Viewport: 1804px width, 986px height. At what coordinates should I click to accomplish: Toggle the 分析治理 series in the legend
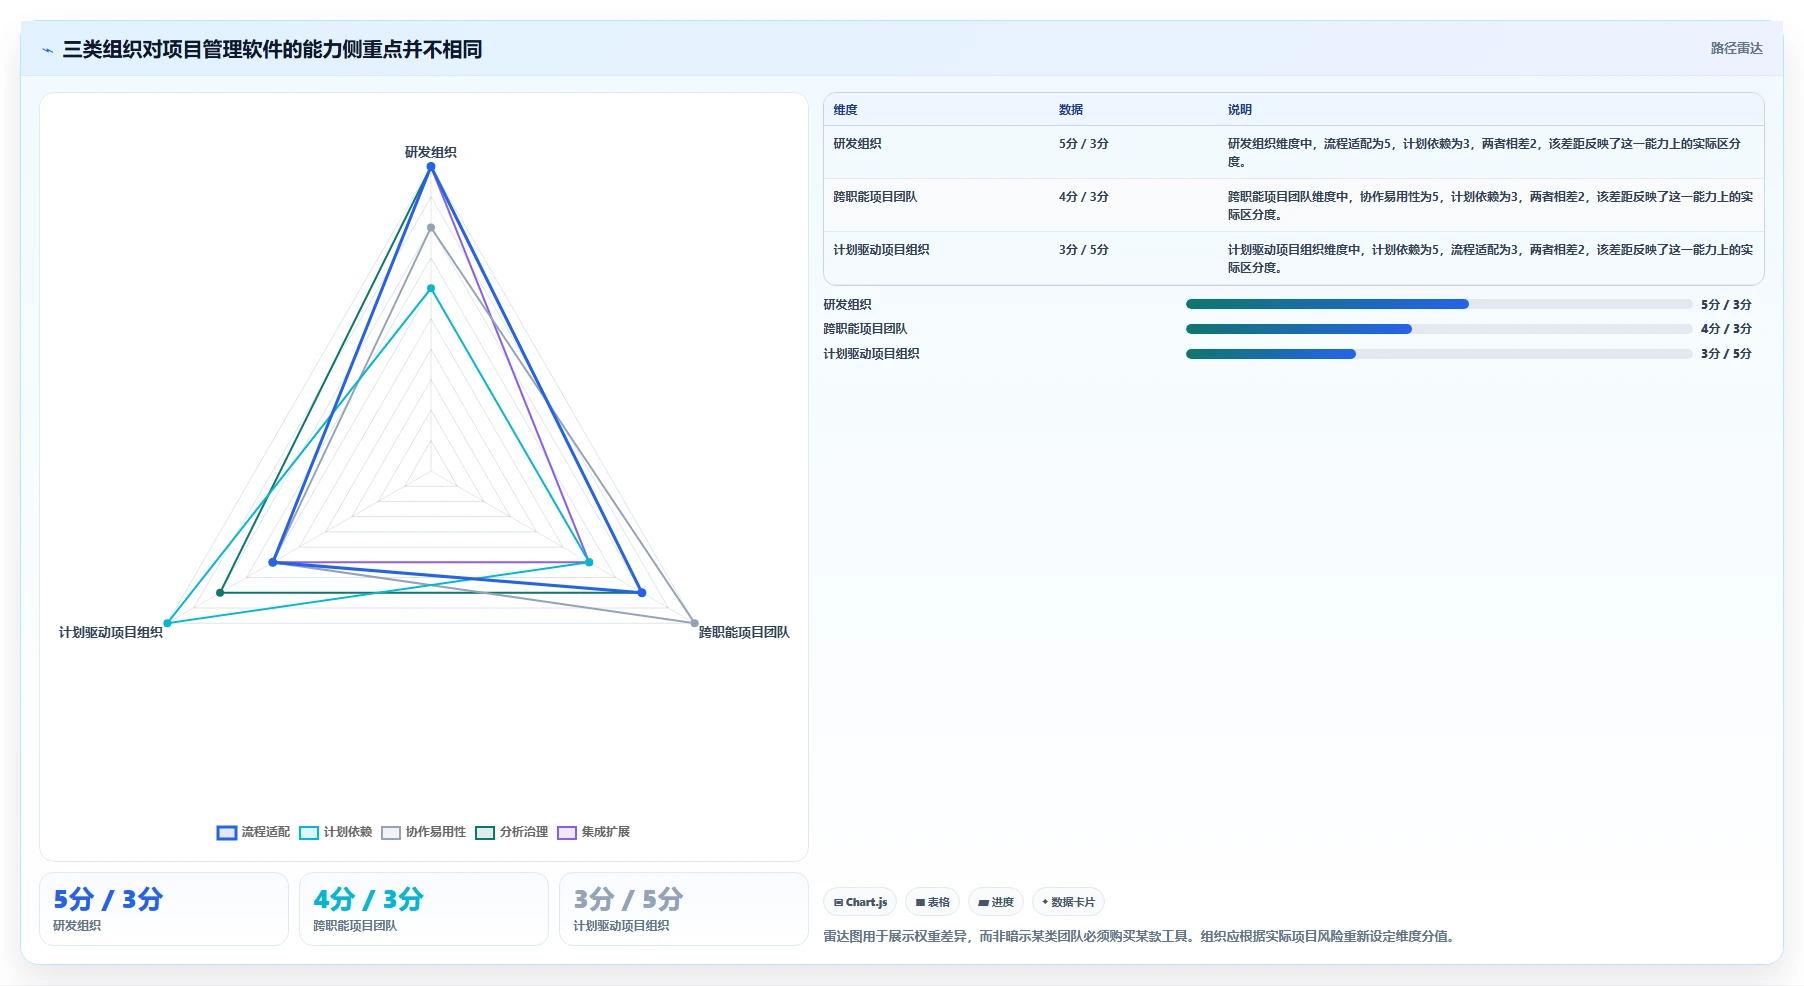512,832
